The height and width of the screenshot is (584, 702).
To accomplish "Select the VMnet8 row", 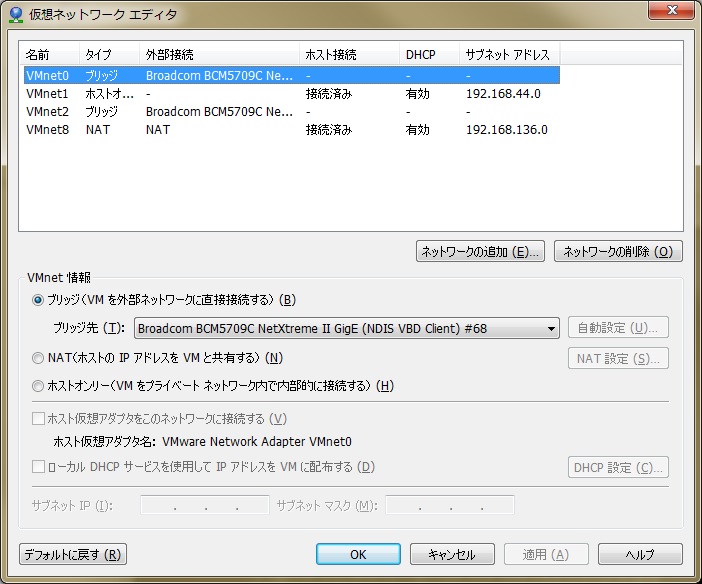I will point(291,129).
